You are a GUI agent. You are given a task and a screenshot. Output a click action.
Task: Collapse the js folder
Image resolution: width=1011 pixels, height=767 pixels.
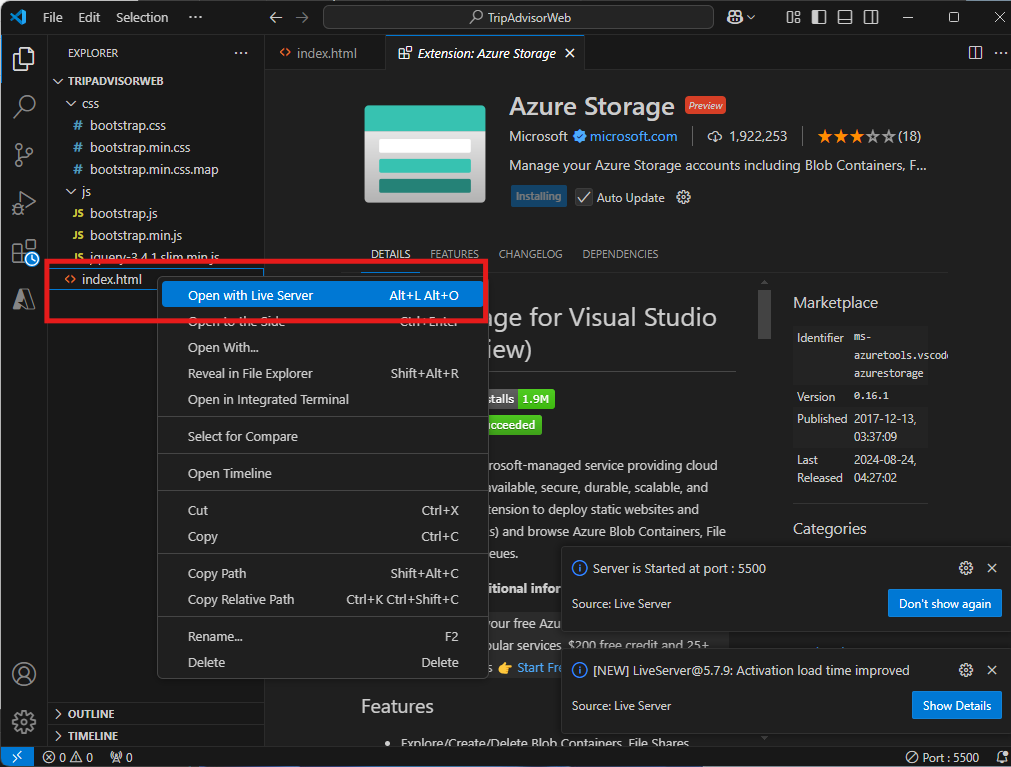coord(72,191)
